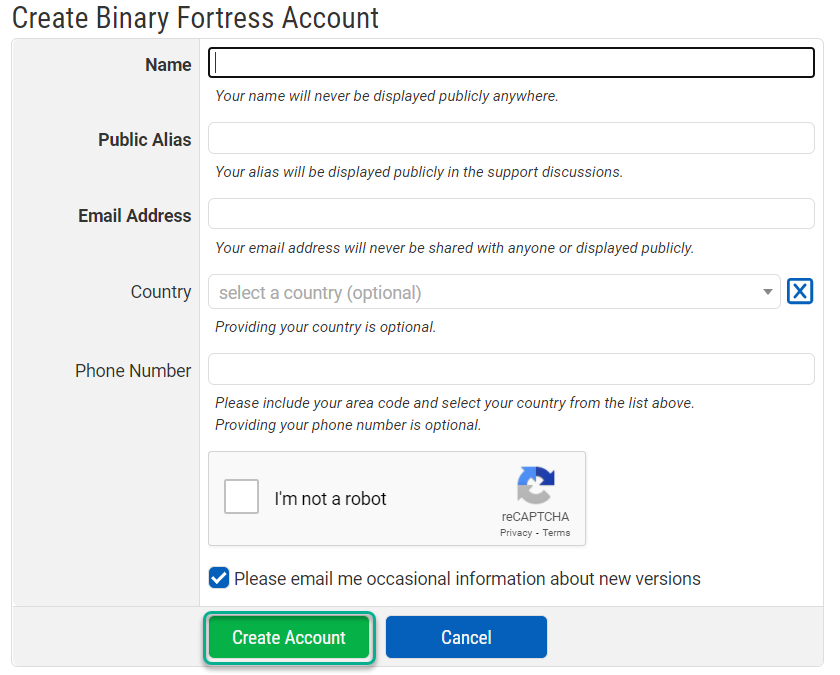Click the blue X to clear country selection

799,291
